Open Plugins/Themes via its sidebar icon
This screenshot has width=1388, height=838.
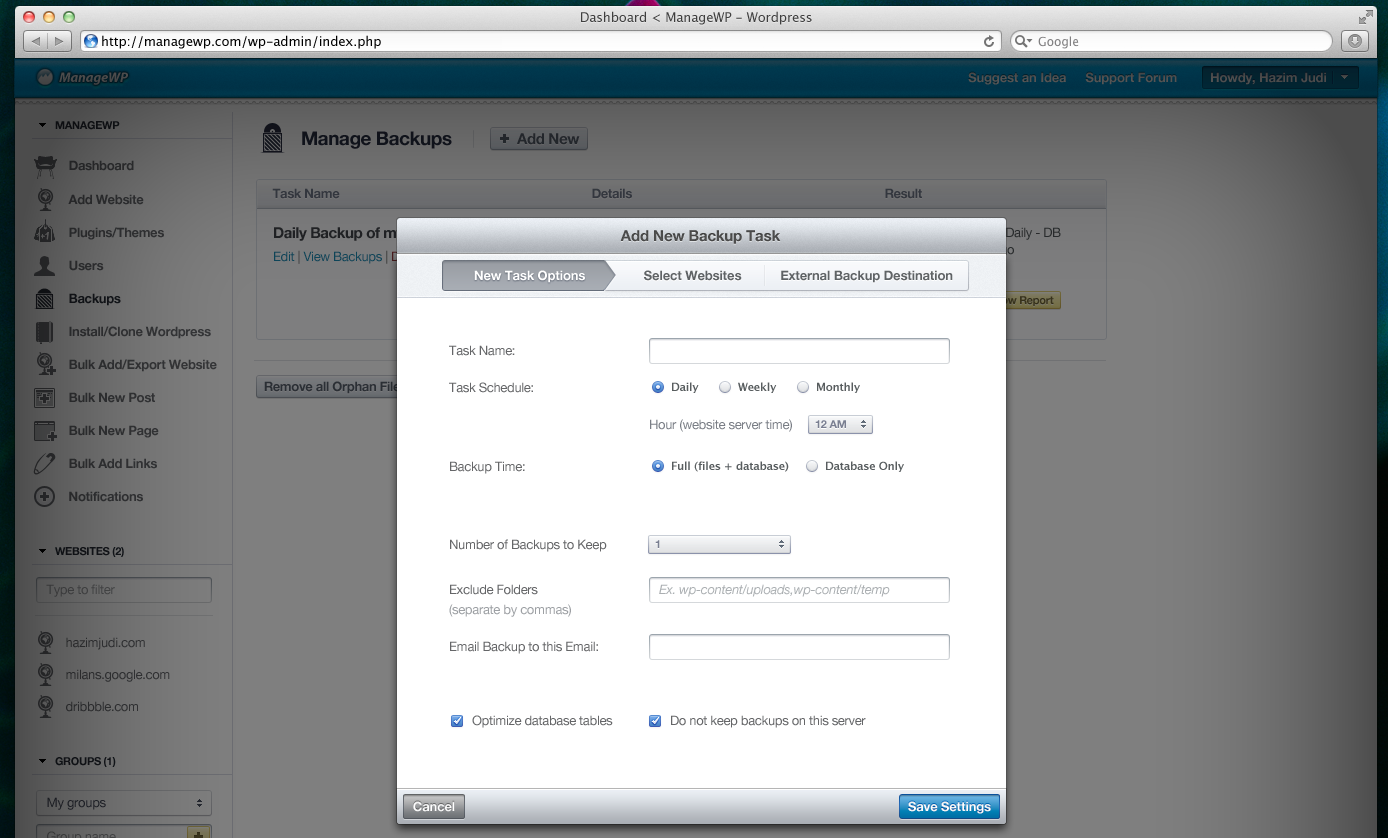click(x=45, y=232)
